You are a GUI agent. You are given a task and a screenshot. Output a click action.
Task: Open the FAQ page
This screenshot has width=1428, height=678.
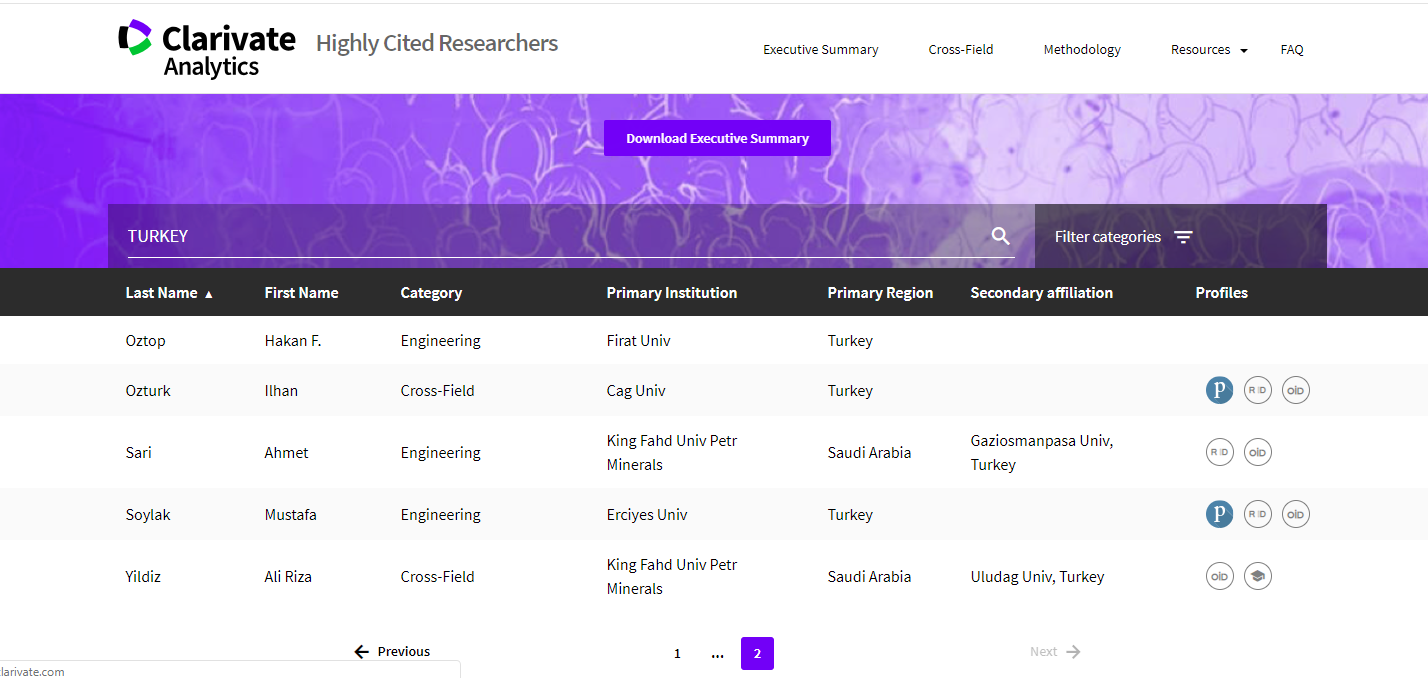pos(1292,49)
